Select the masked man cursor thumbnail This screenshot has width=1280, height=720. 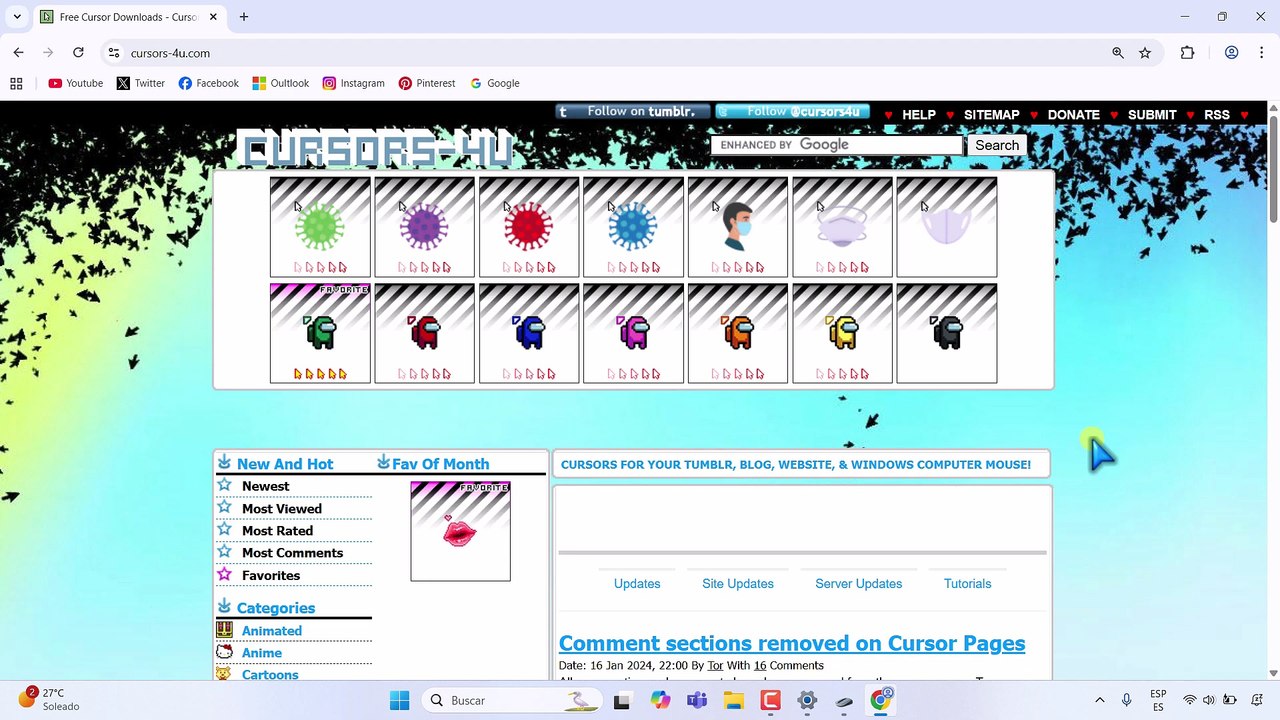coord(738,227)
